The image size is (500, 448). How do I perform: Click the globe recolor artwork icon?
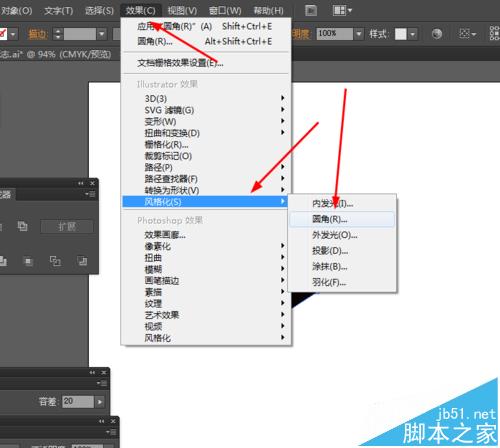pos(437,34)
